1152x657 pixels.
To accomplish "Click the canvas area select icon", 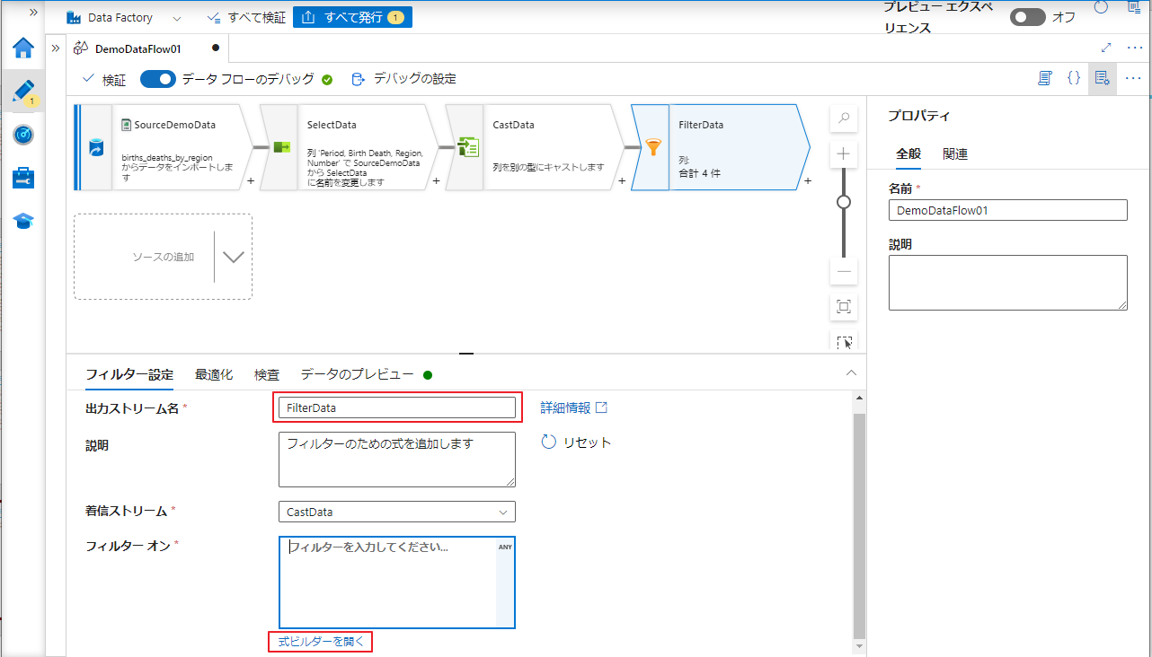I will tap(843, 341).
